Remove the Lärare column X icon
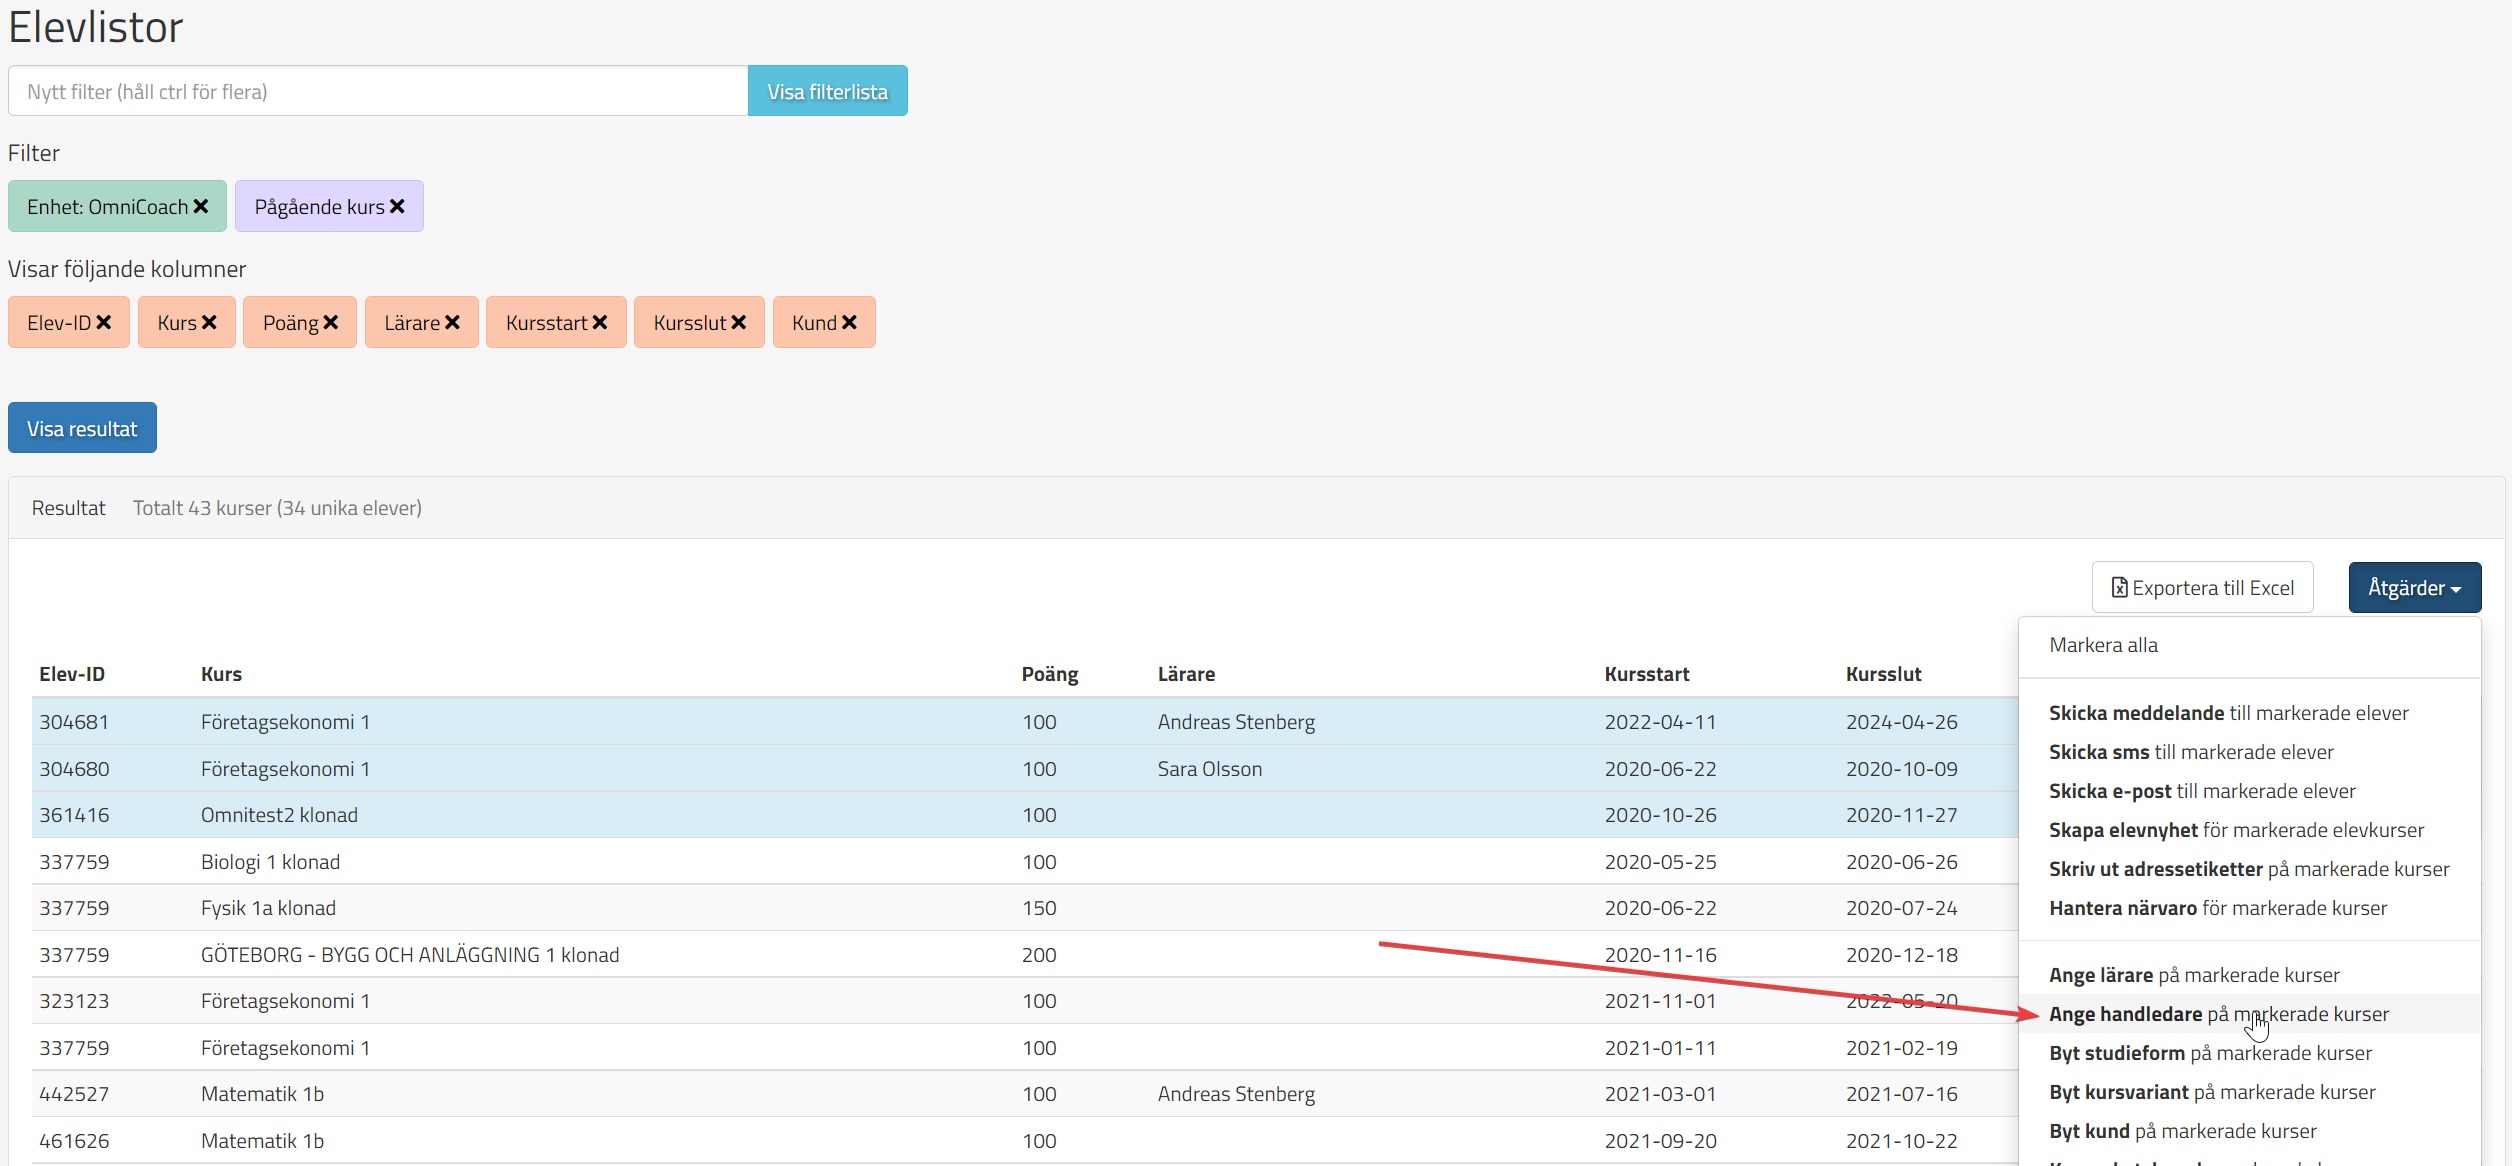Viewport: 2512px width, 1166px height. pos(452,323)
